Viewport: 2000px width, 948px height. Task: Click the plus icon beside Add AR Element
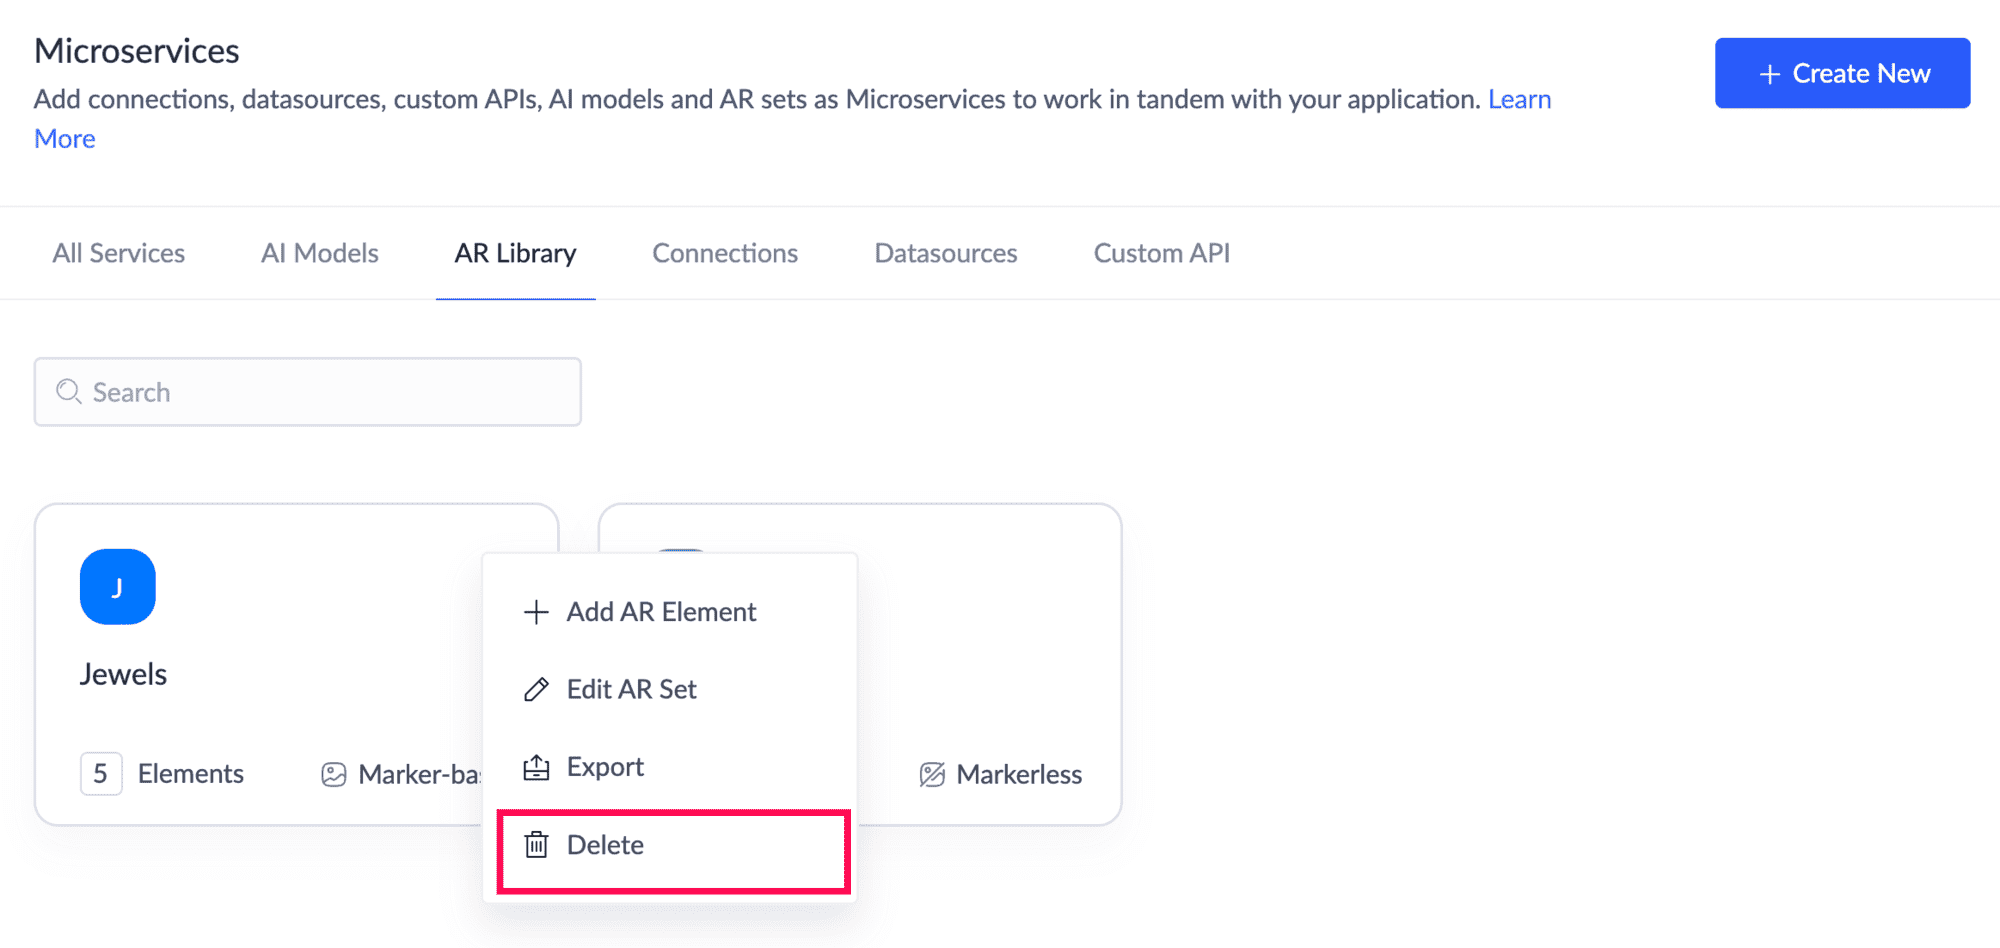tap(536, 612)
